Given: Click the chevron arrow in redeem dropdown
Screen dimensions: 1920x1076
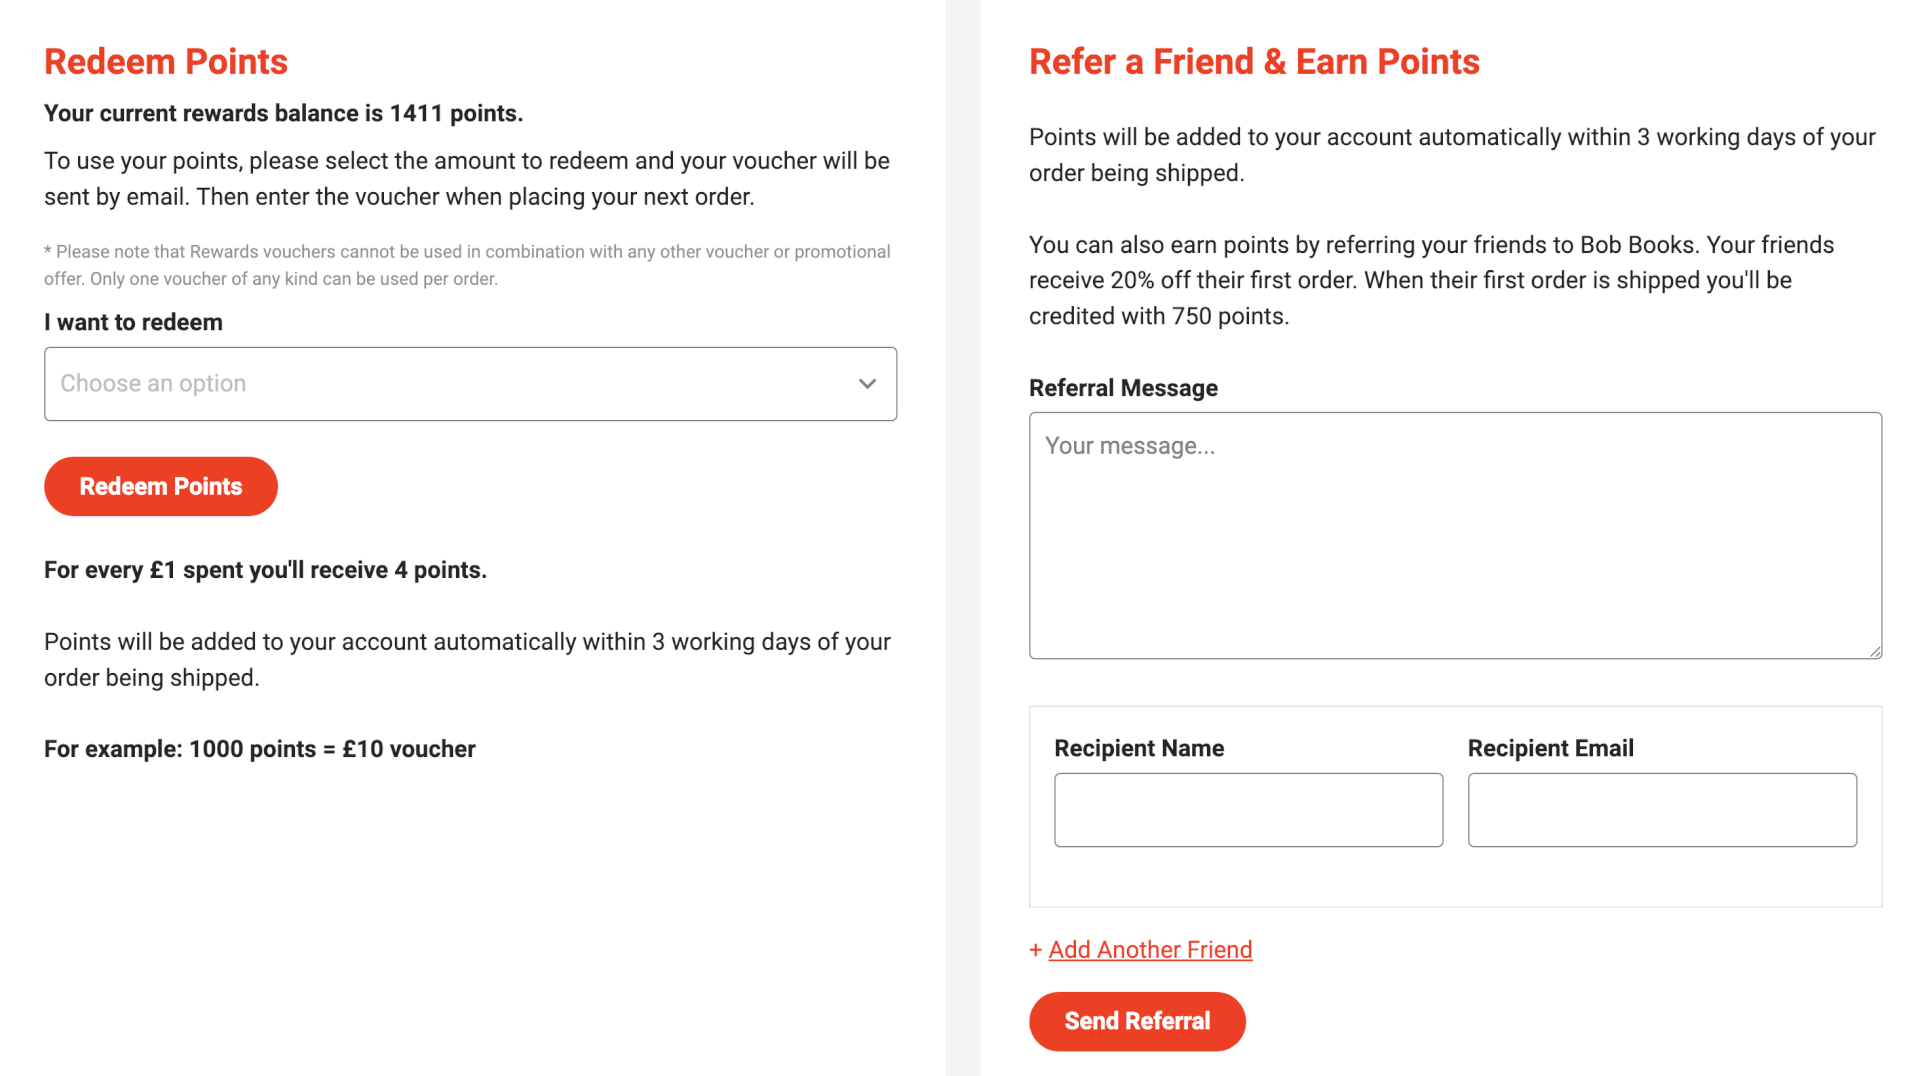Looking at the screenshot, I should tap(867, 384).
